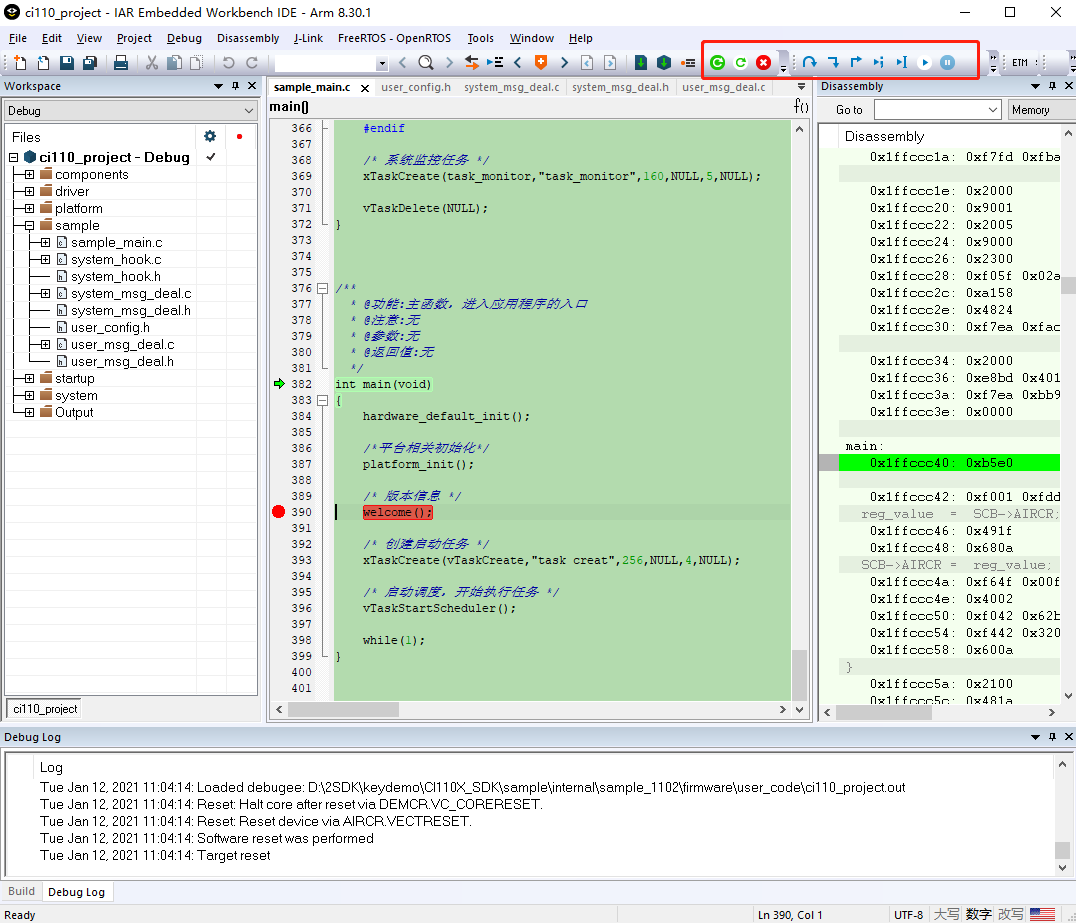
Task: Open Find with the magnifier icon
Action: point(425,63)
